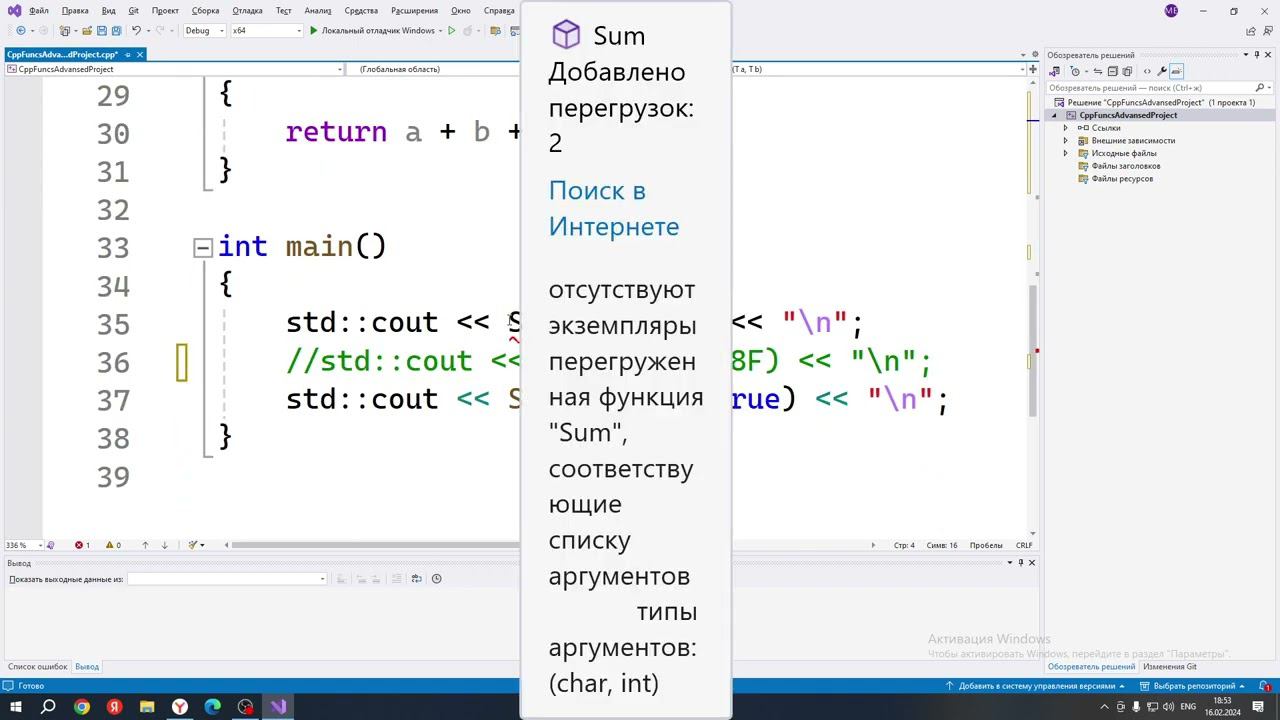Open the Правка menu

[75, 11]
